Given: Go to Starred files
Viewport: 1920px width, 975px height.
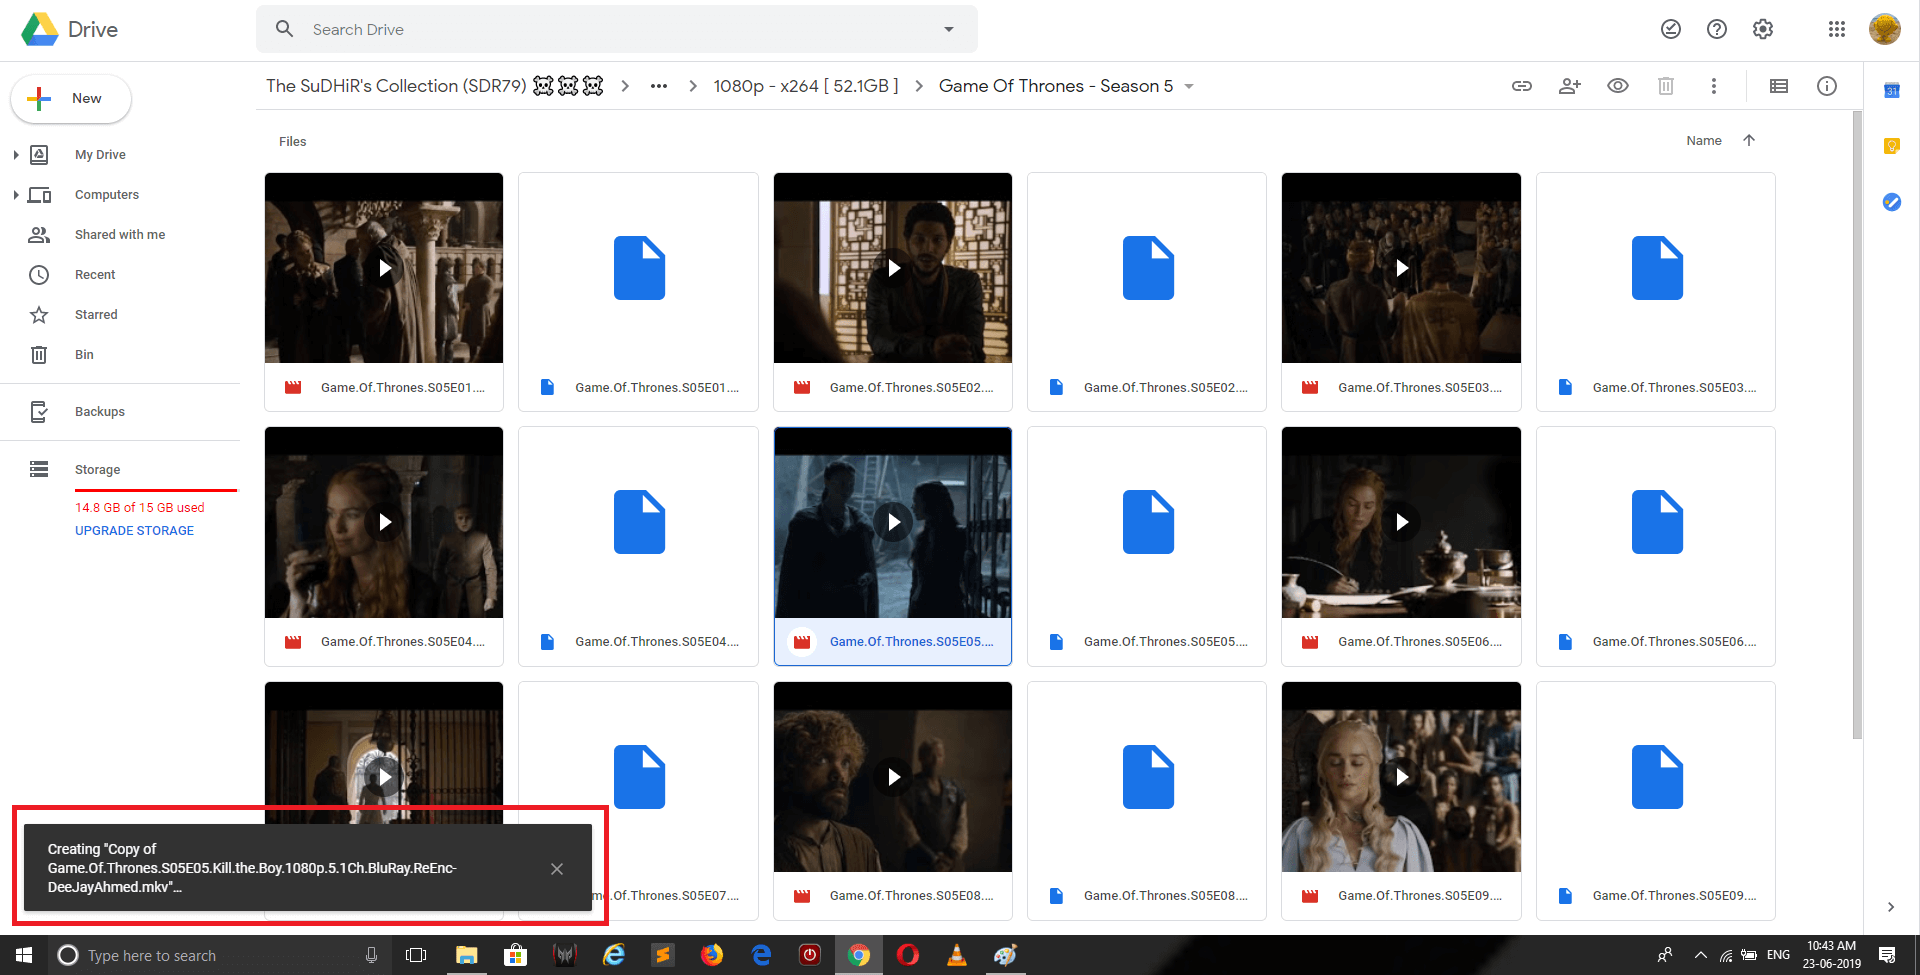Looking at the screenshot, I should (x=96, y=315).
